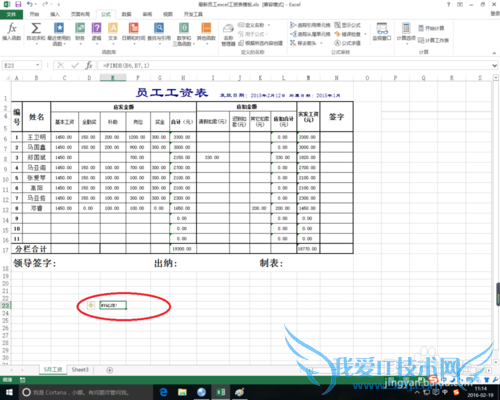
Task: Switch to the Insert ribbon tab
Action: pyautogui.click(x=55, y=14)
